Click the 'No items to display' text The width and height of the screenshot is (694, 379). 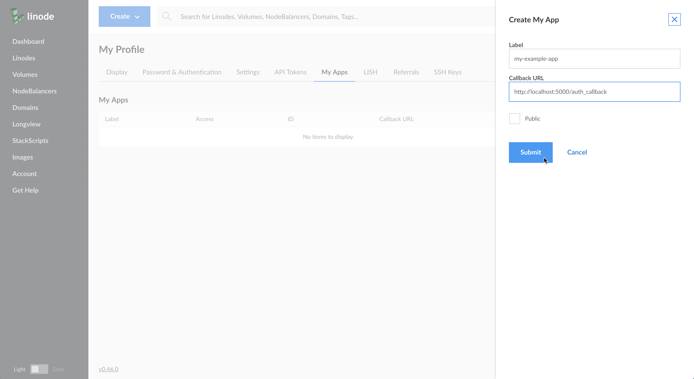[x=328, y=137]
